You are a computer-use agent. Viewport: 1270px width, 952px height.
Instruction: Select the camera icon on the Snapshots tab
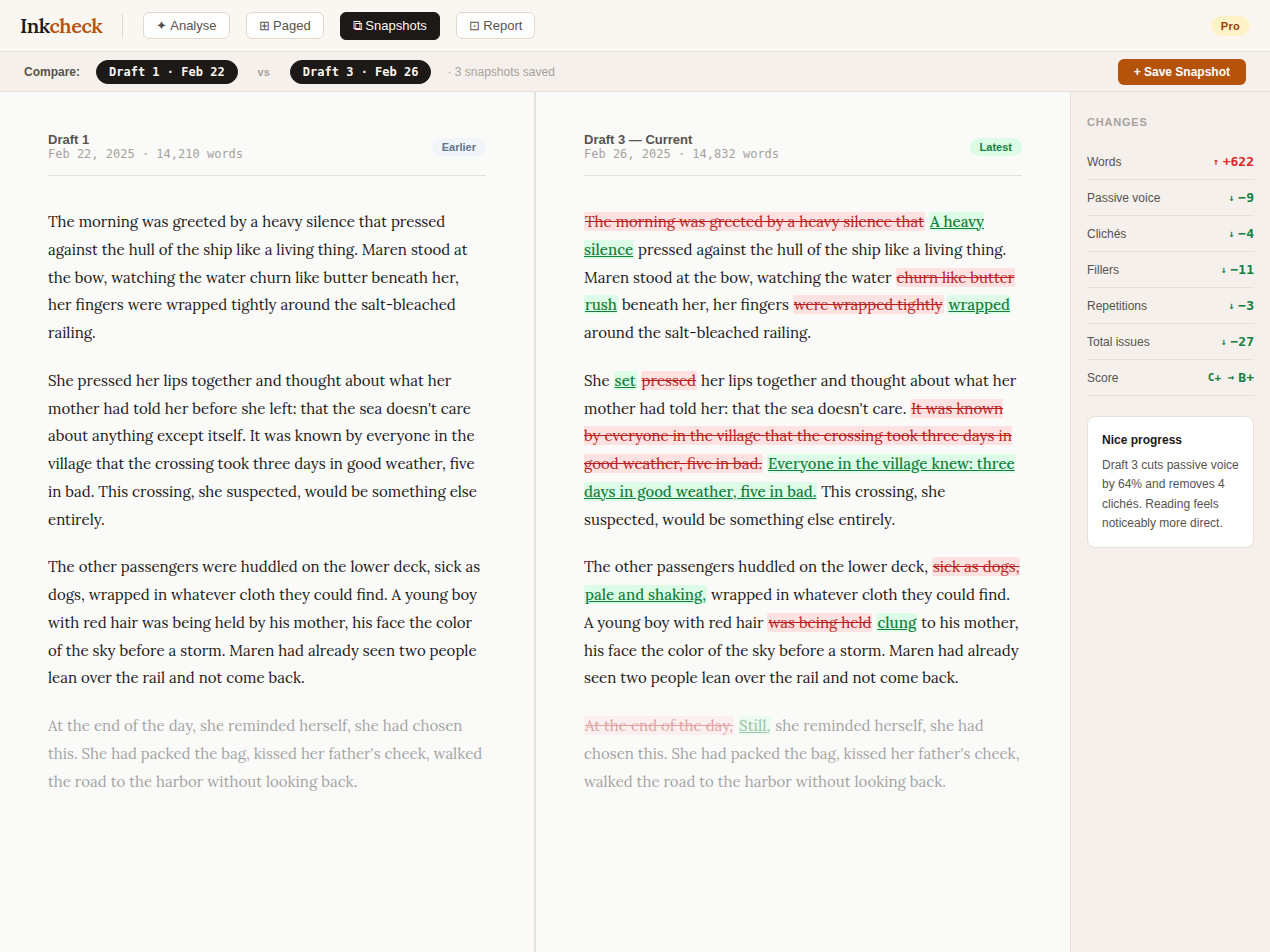[x=357, y=25]
